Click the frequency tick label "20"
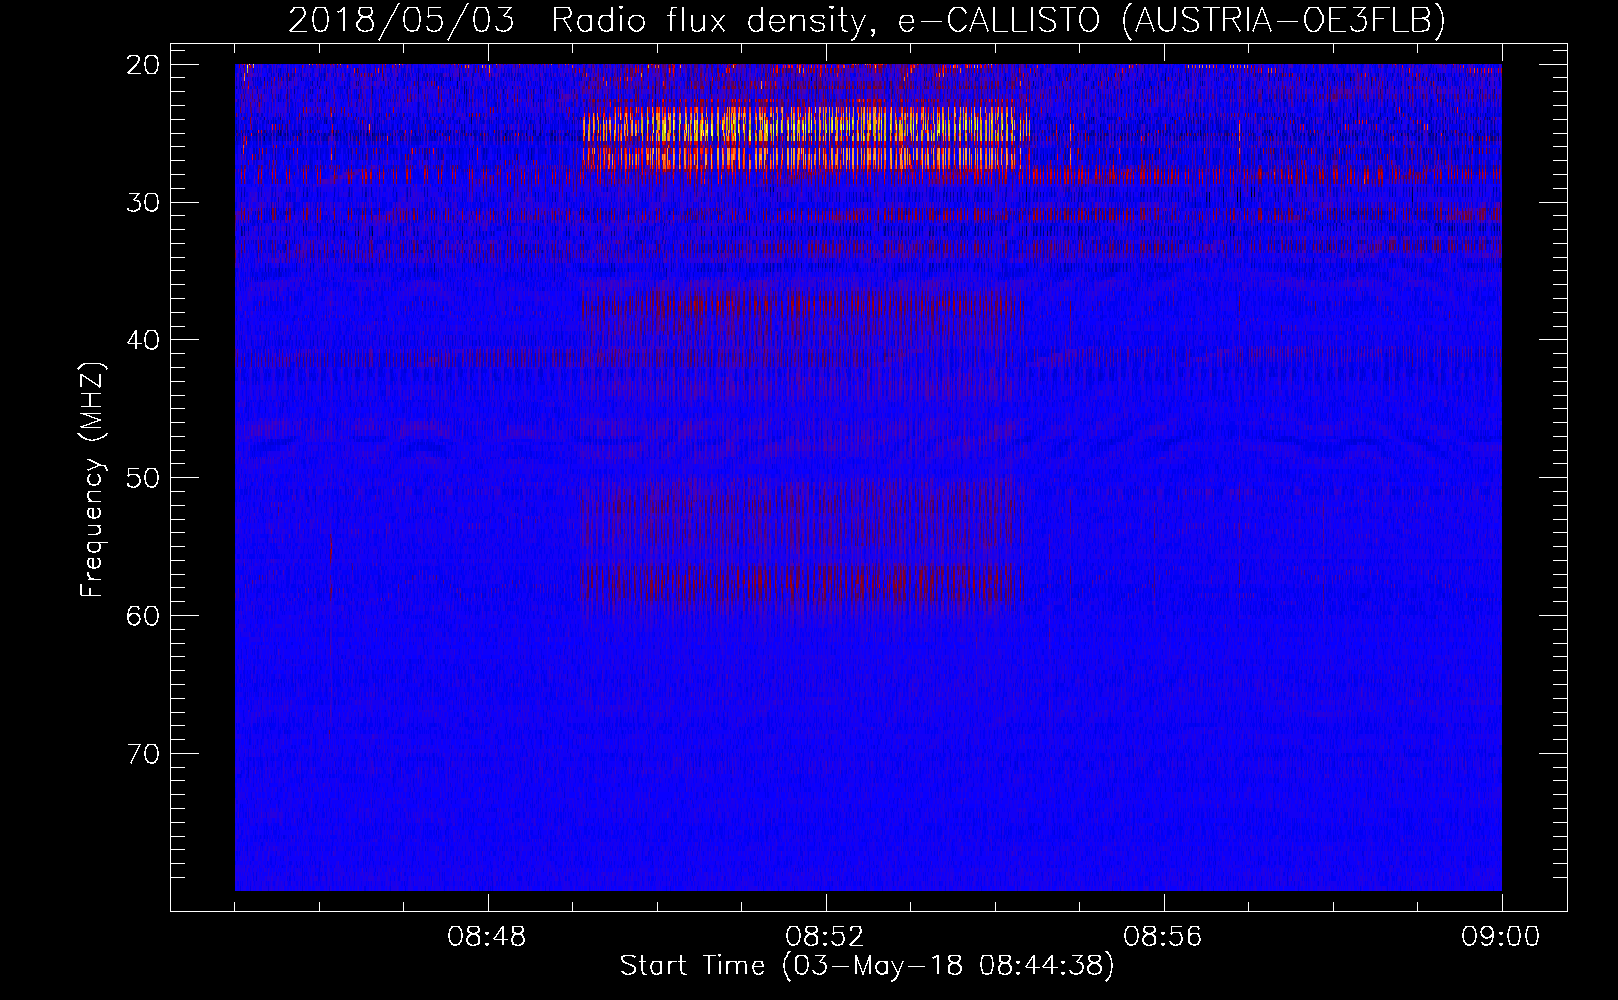 (x=143, y=65)
